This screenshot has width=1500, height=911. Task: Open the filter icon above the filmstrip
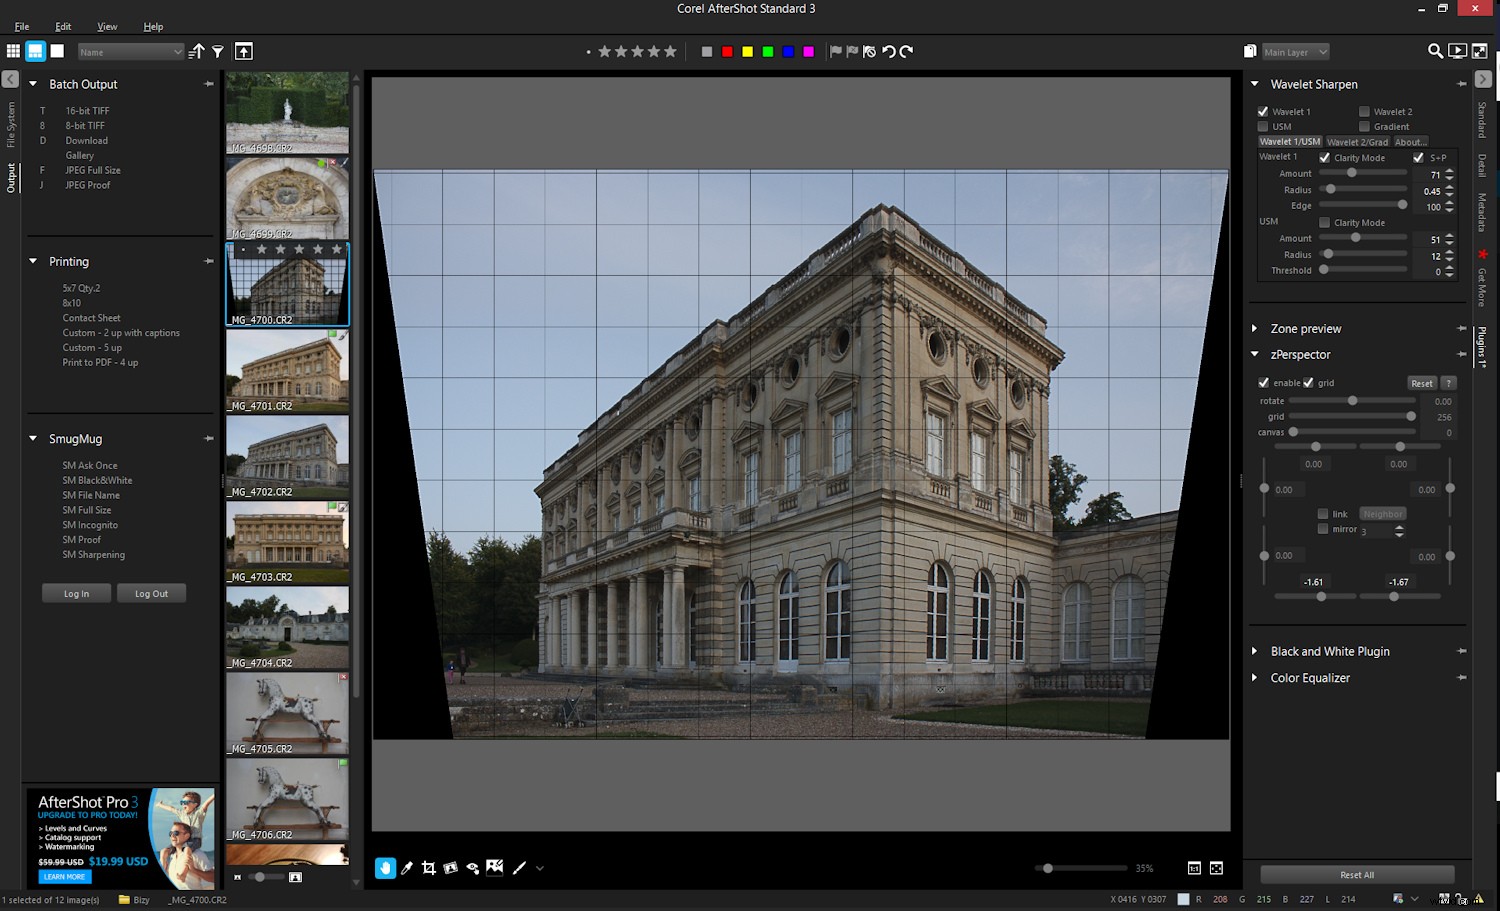219,51
